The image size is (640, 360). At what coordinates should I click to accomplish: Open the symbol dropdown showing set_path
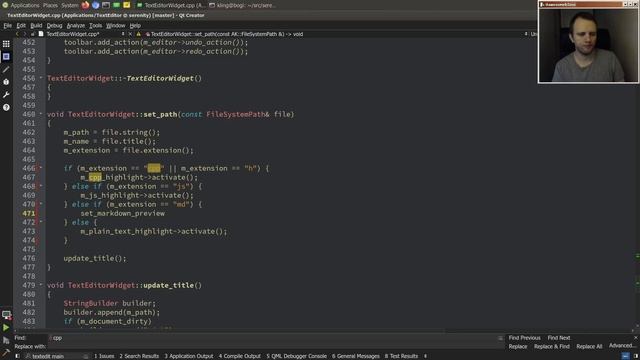(526, 34)
